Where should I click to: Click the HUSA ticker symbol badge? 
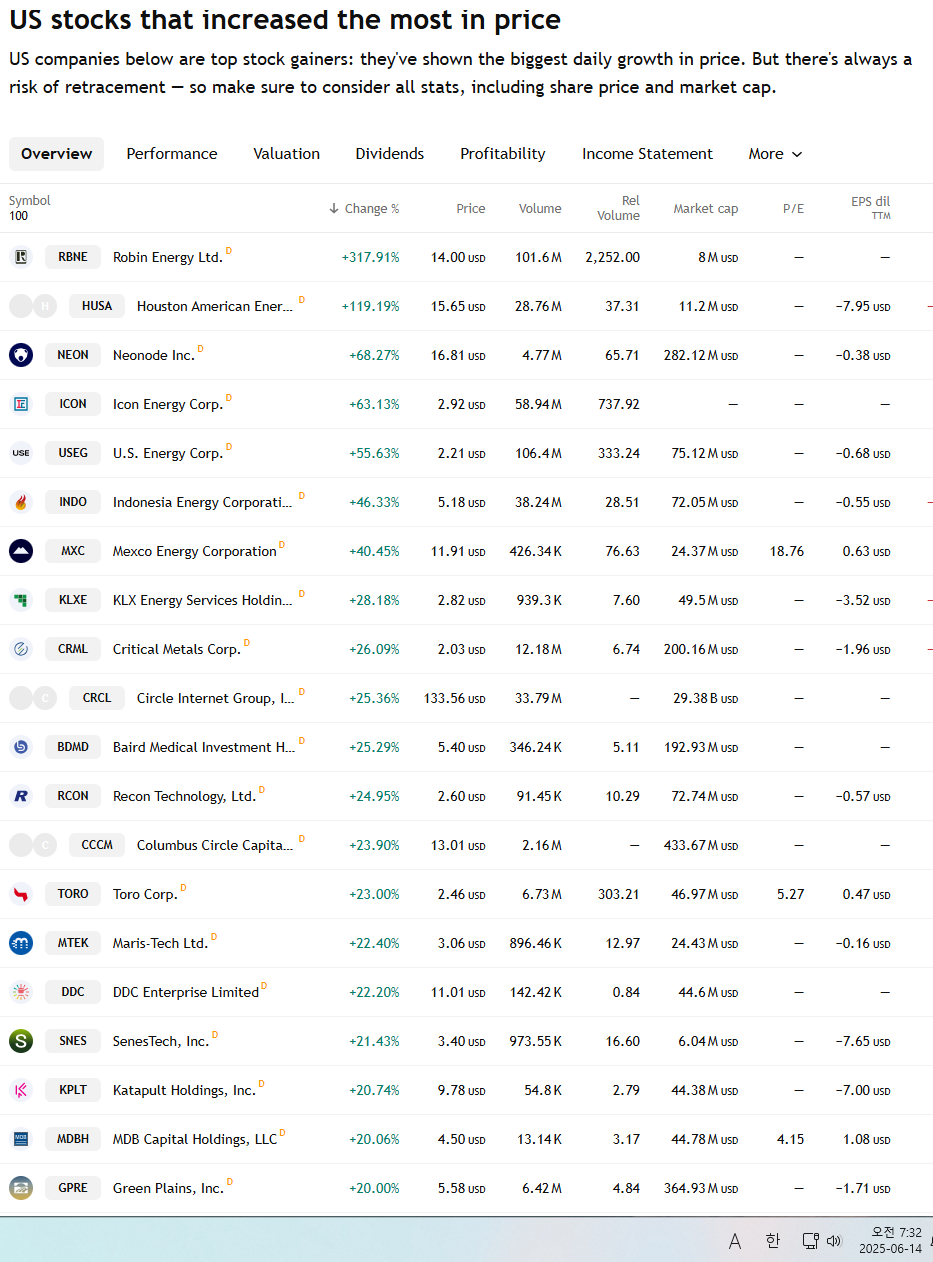[97, 306]
